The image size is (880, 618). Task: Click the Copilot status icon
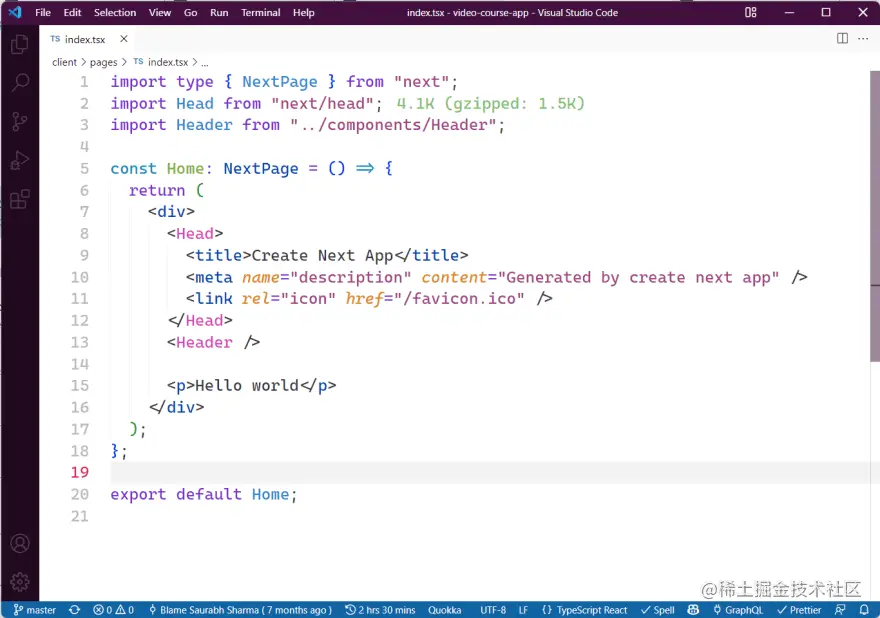click(693, 610)
